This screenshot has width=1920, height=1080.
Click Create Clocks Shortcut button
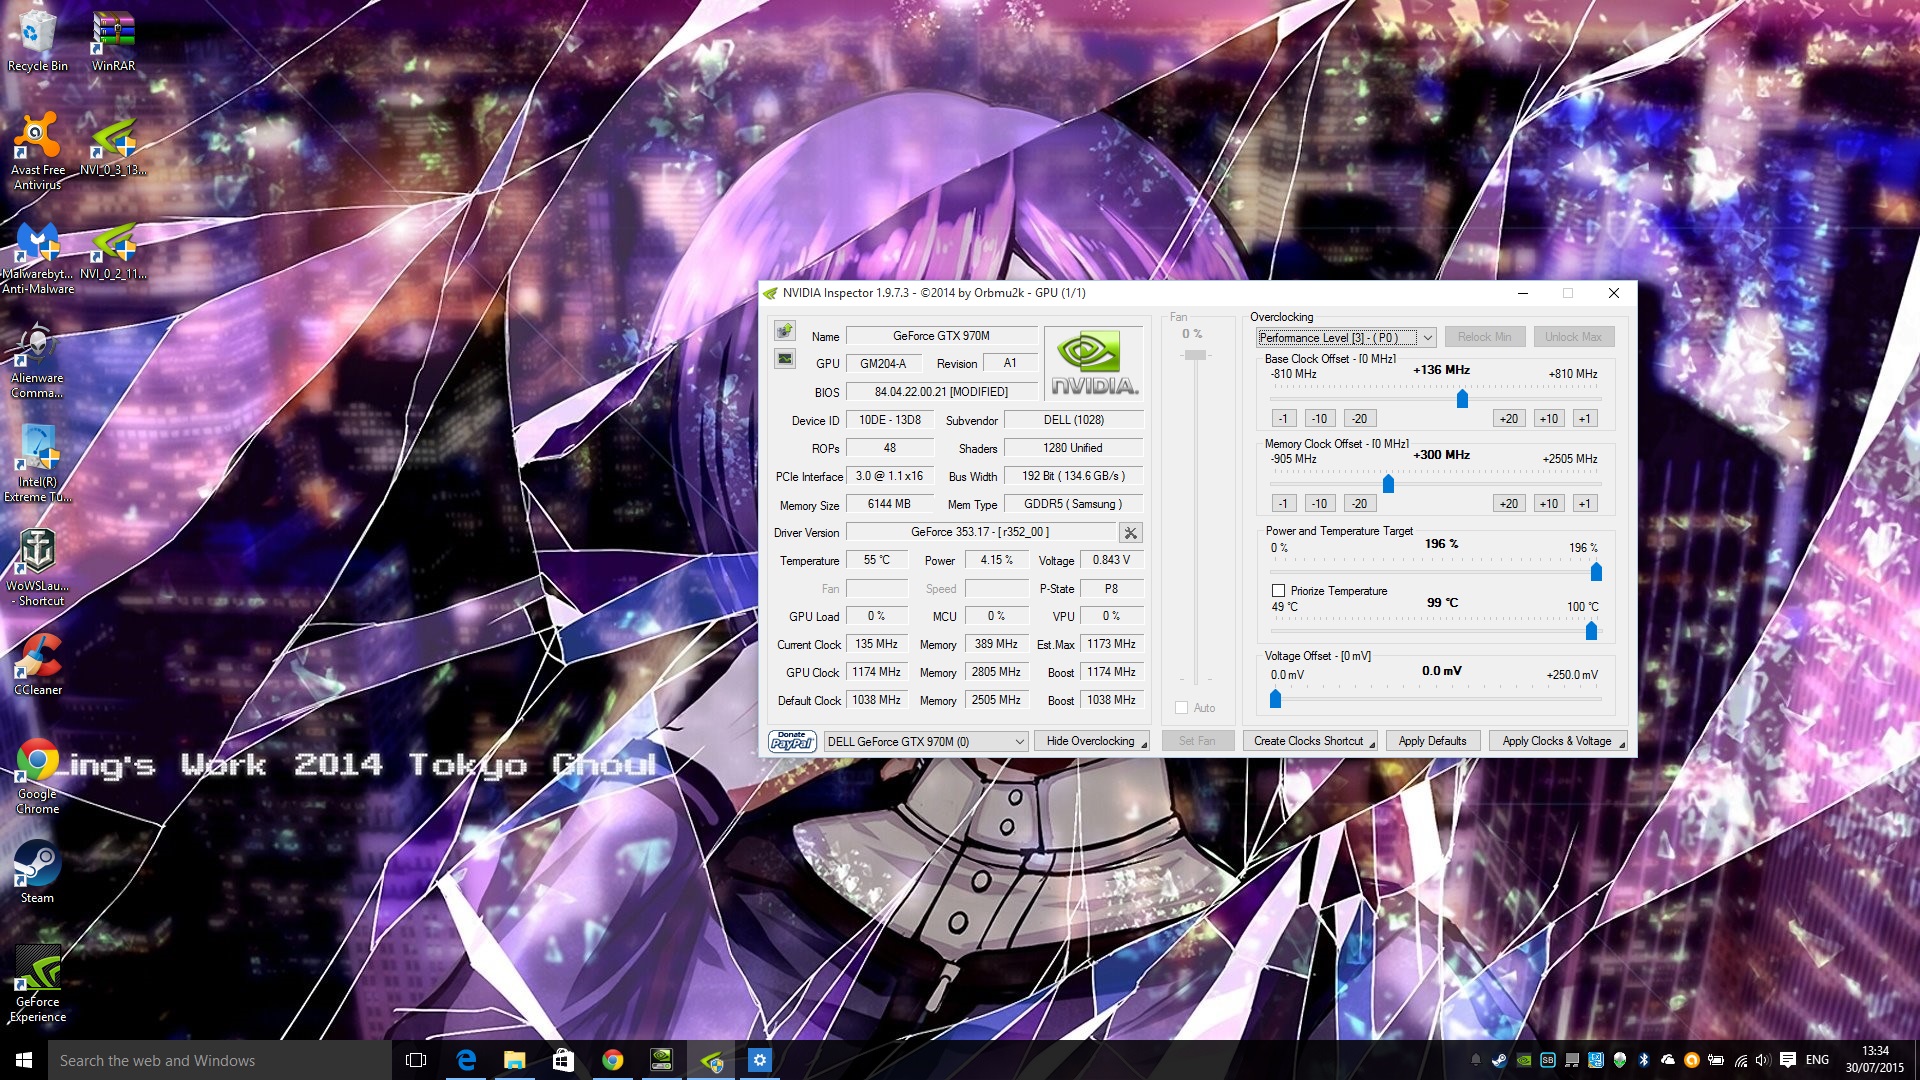(x=1310, y=741)
